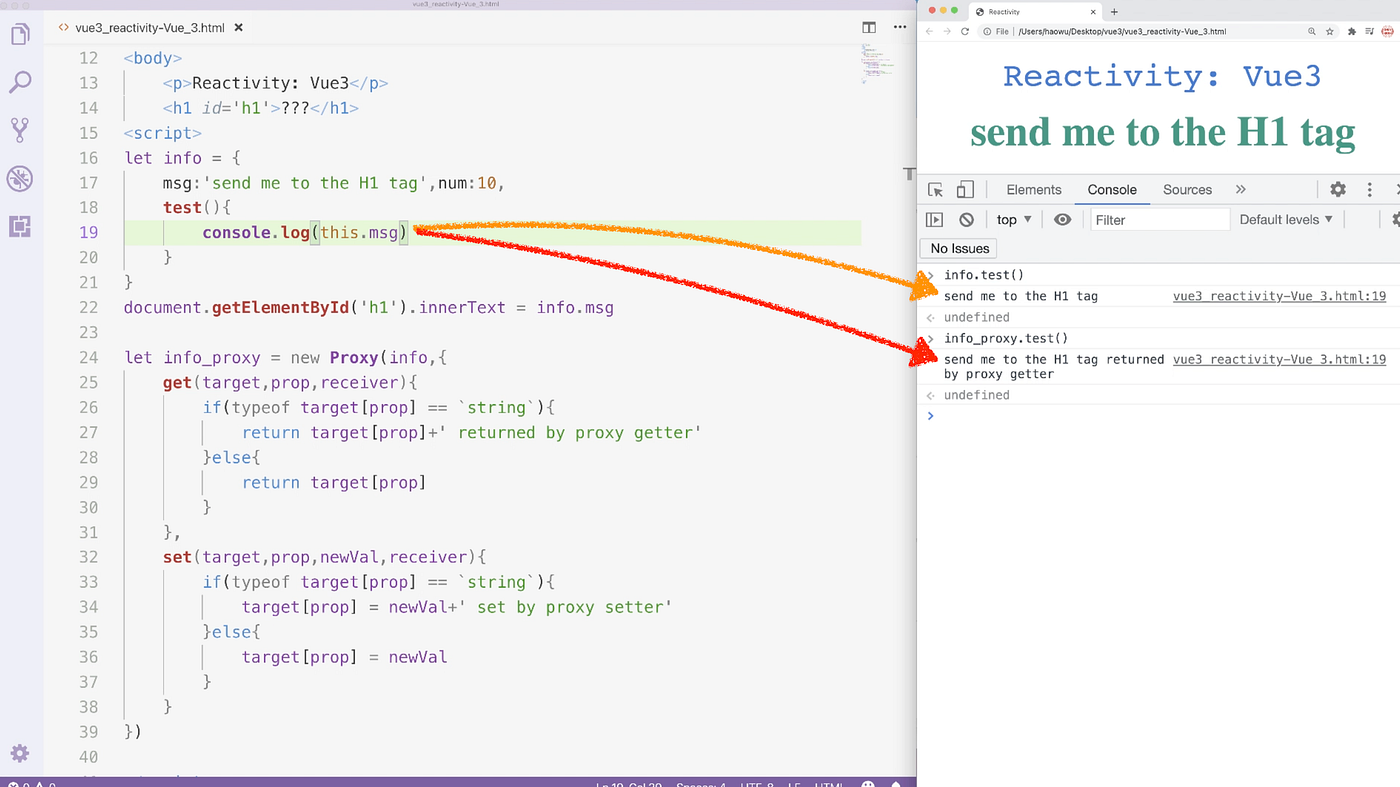Click line number 32 in the gutter
This screenshot has height=787, width=1400.
point(89,557)
